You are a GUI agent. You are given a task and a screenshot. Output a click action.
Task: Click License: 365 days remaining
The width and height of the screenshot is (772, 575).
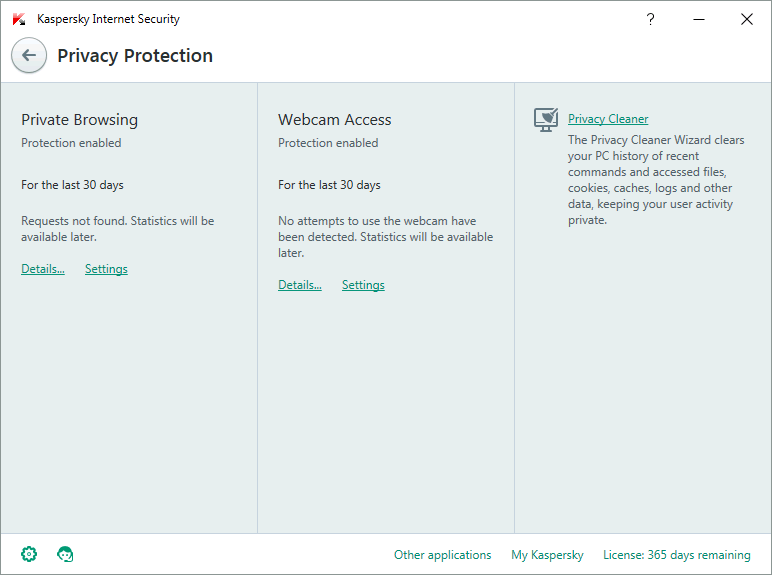pos(676,555)
